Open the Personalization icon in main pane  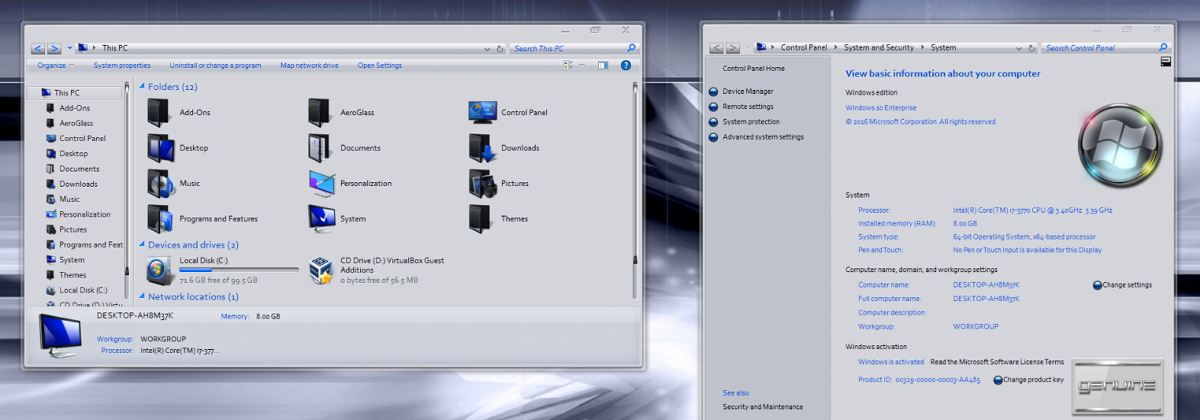click(322, 183)
